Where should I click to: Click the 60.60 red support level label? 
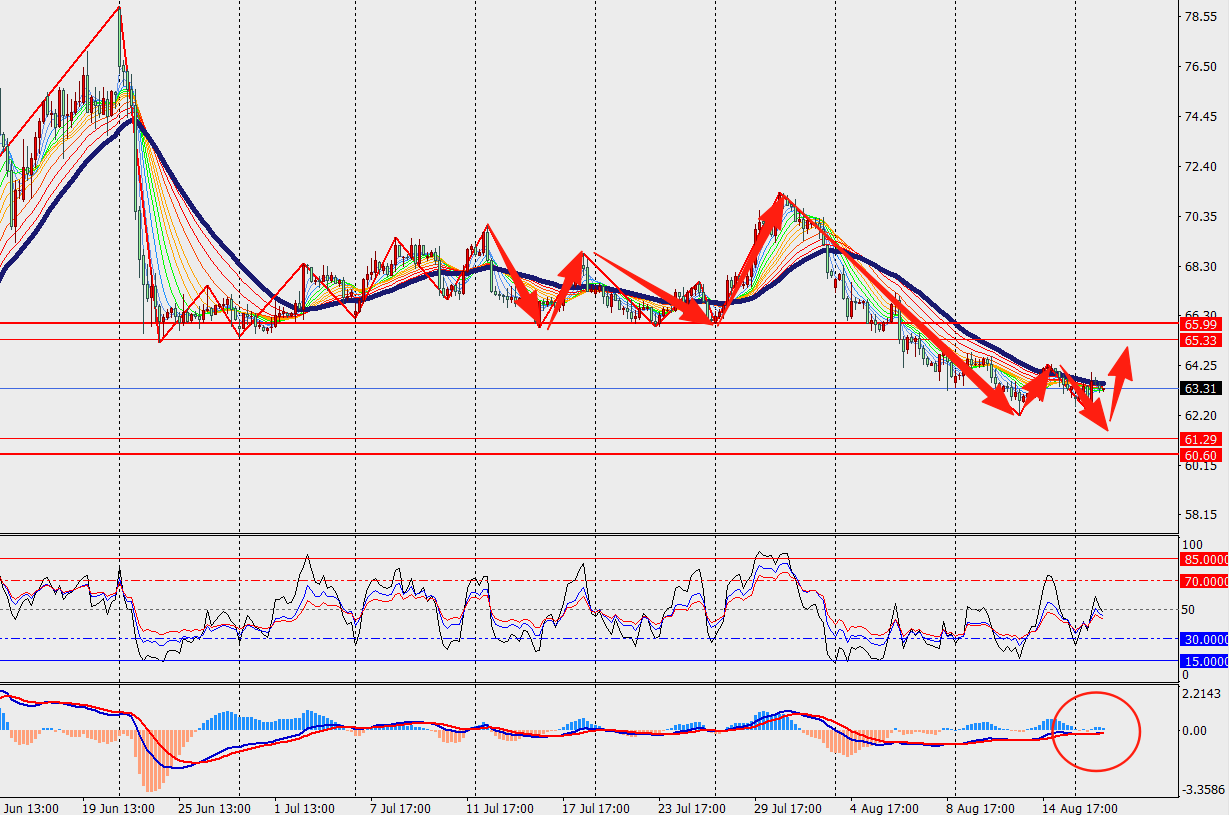click(x=1202, y=454)
